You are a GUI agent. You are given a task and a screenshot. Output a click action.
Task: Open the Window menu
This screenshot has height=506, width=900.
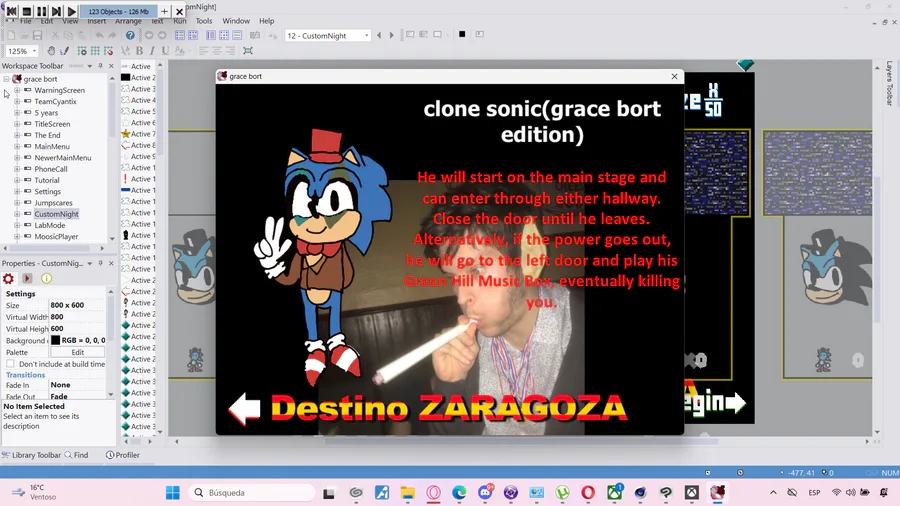(236, 21)
